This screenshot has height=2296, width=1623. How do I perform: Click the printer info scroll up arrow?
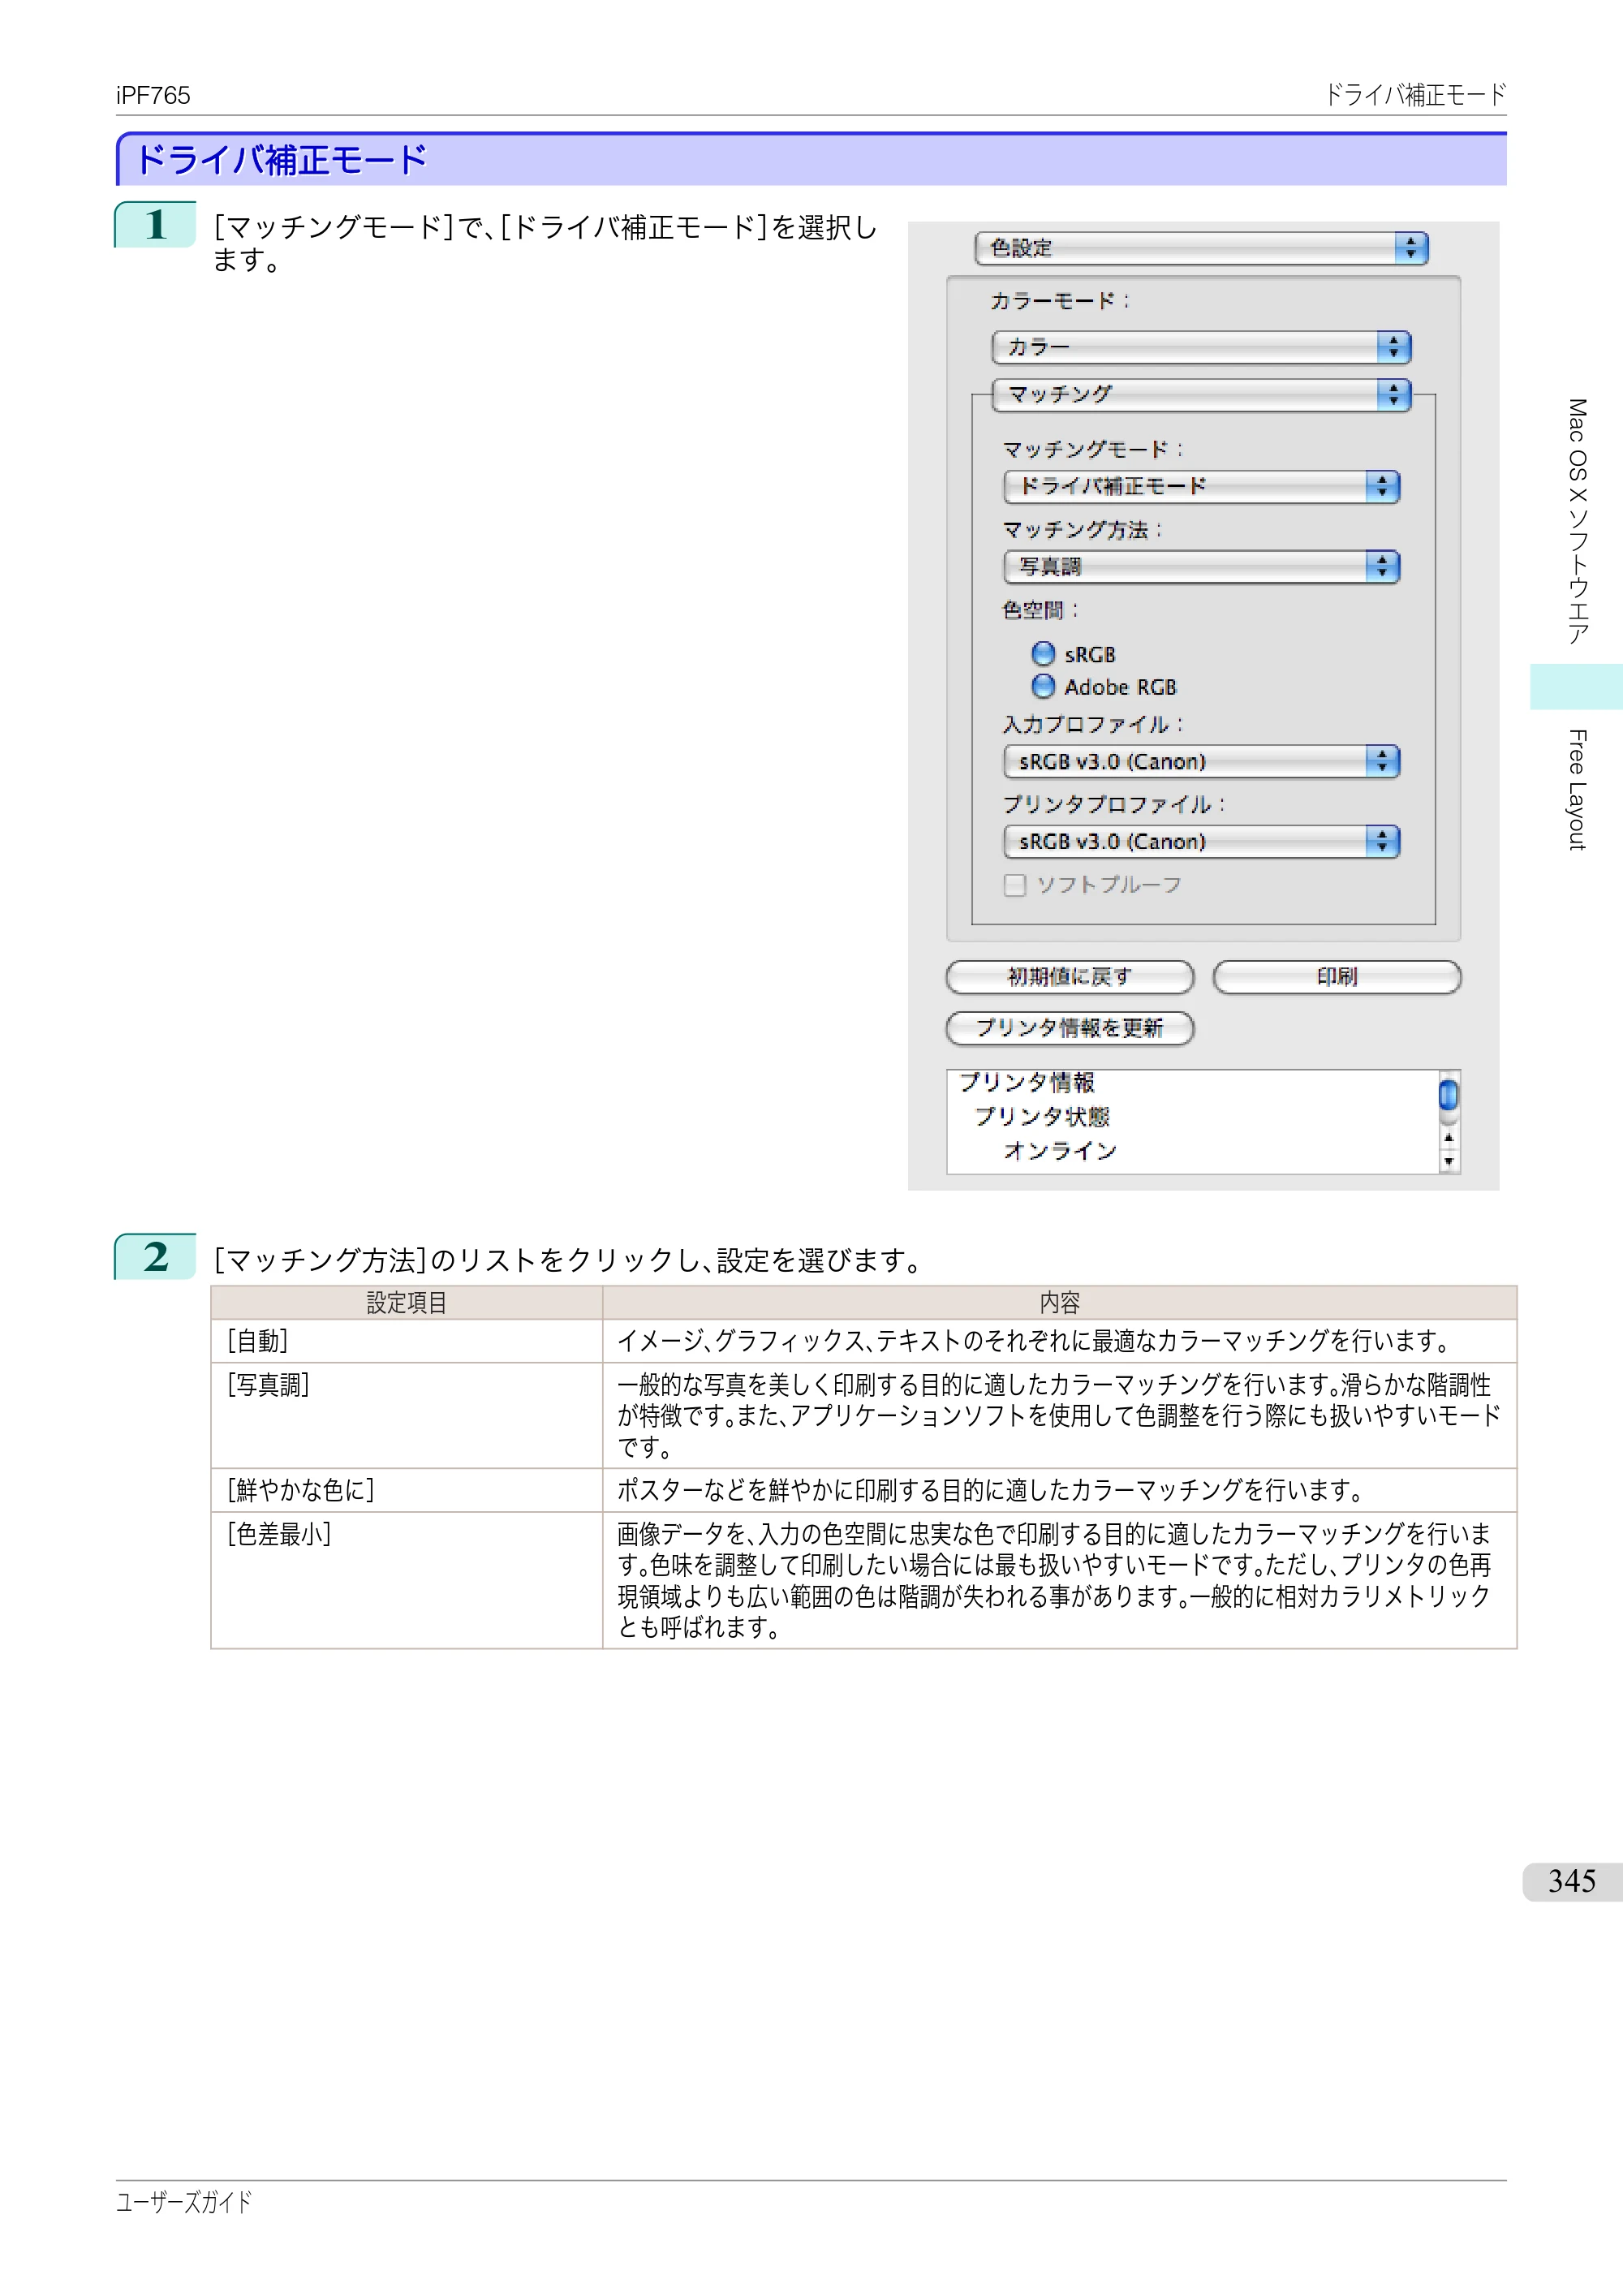[x=1448, y=1138]
